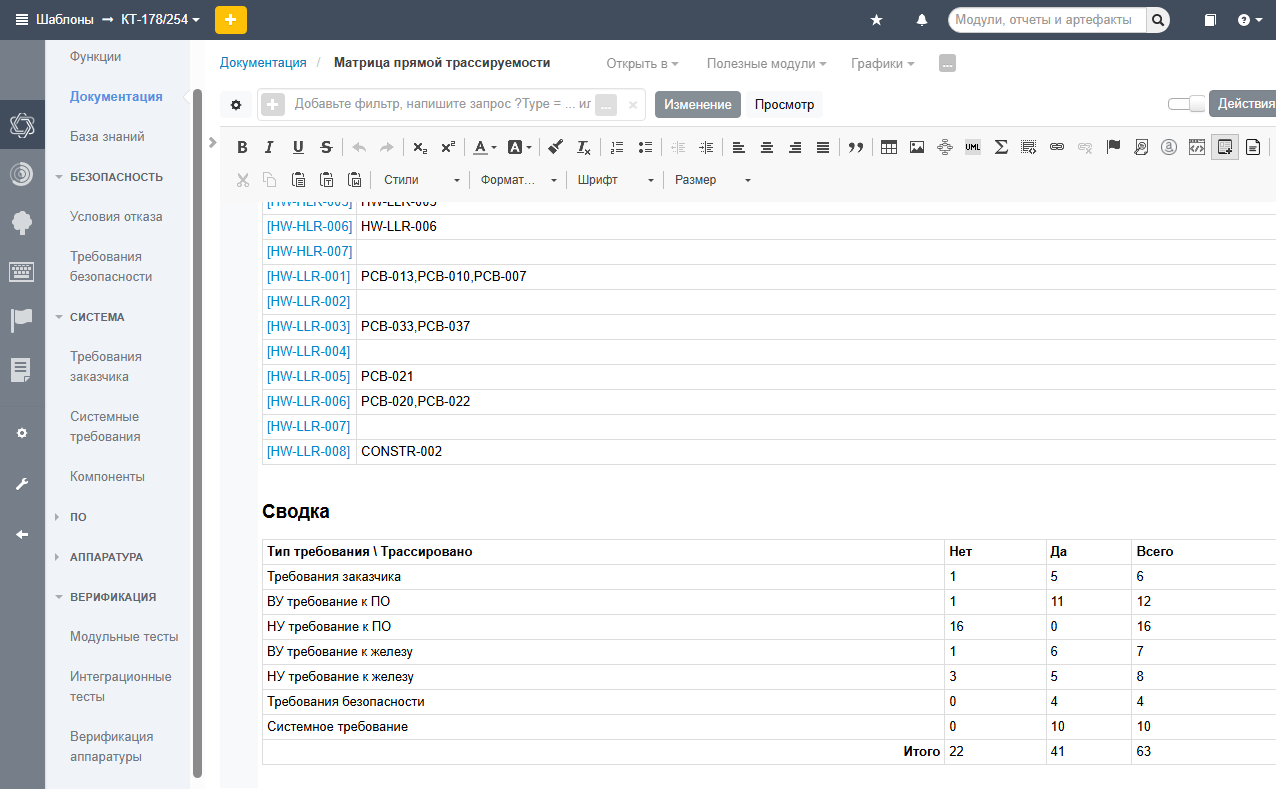Apply superscript formatting

(448, 147)
